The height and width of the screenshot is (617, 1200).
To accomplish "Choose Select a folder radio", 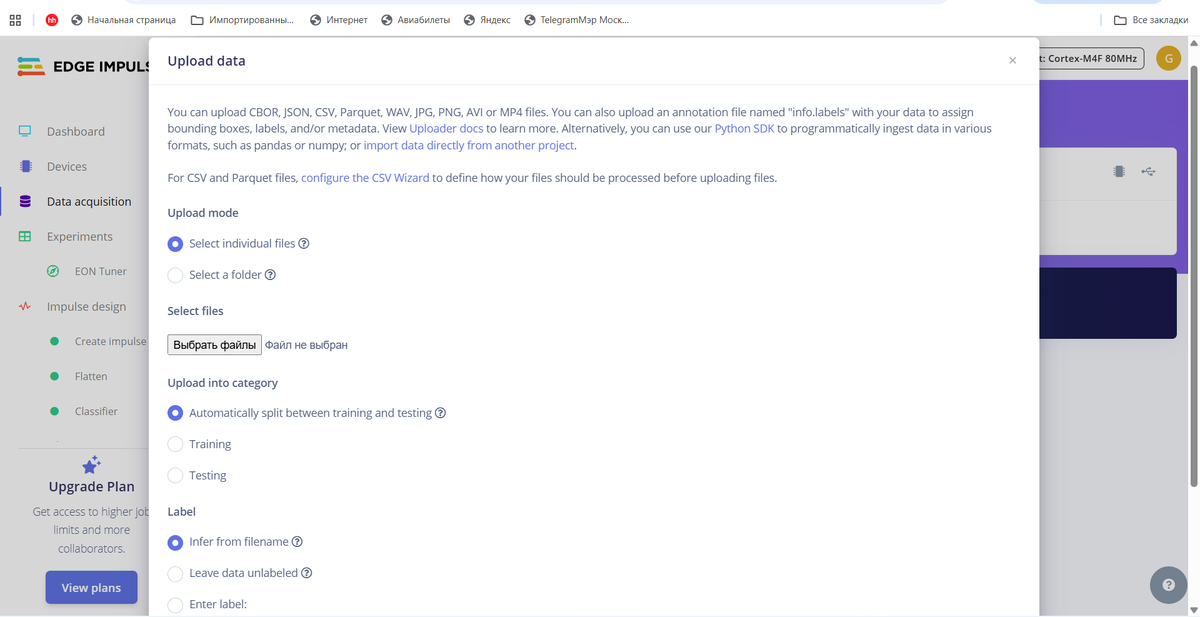I will tap(175, 274).
